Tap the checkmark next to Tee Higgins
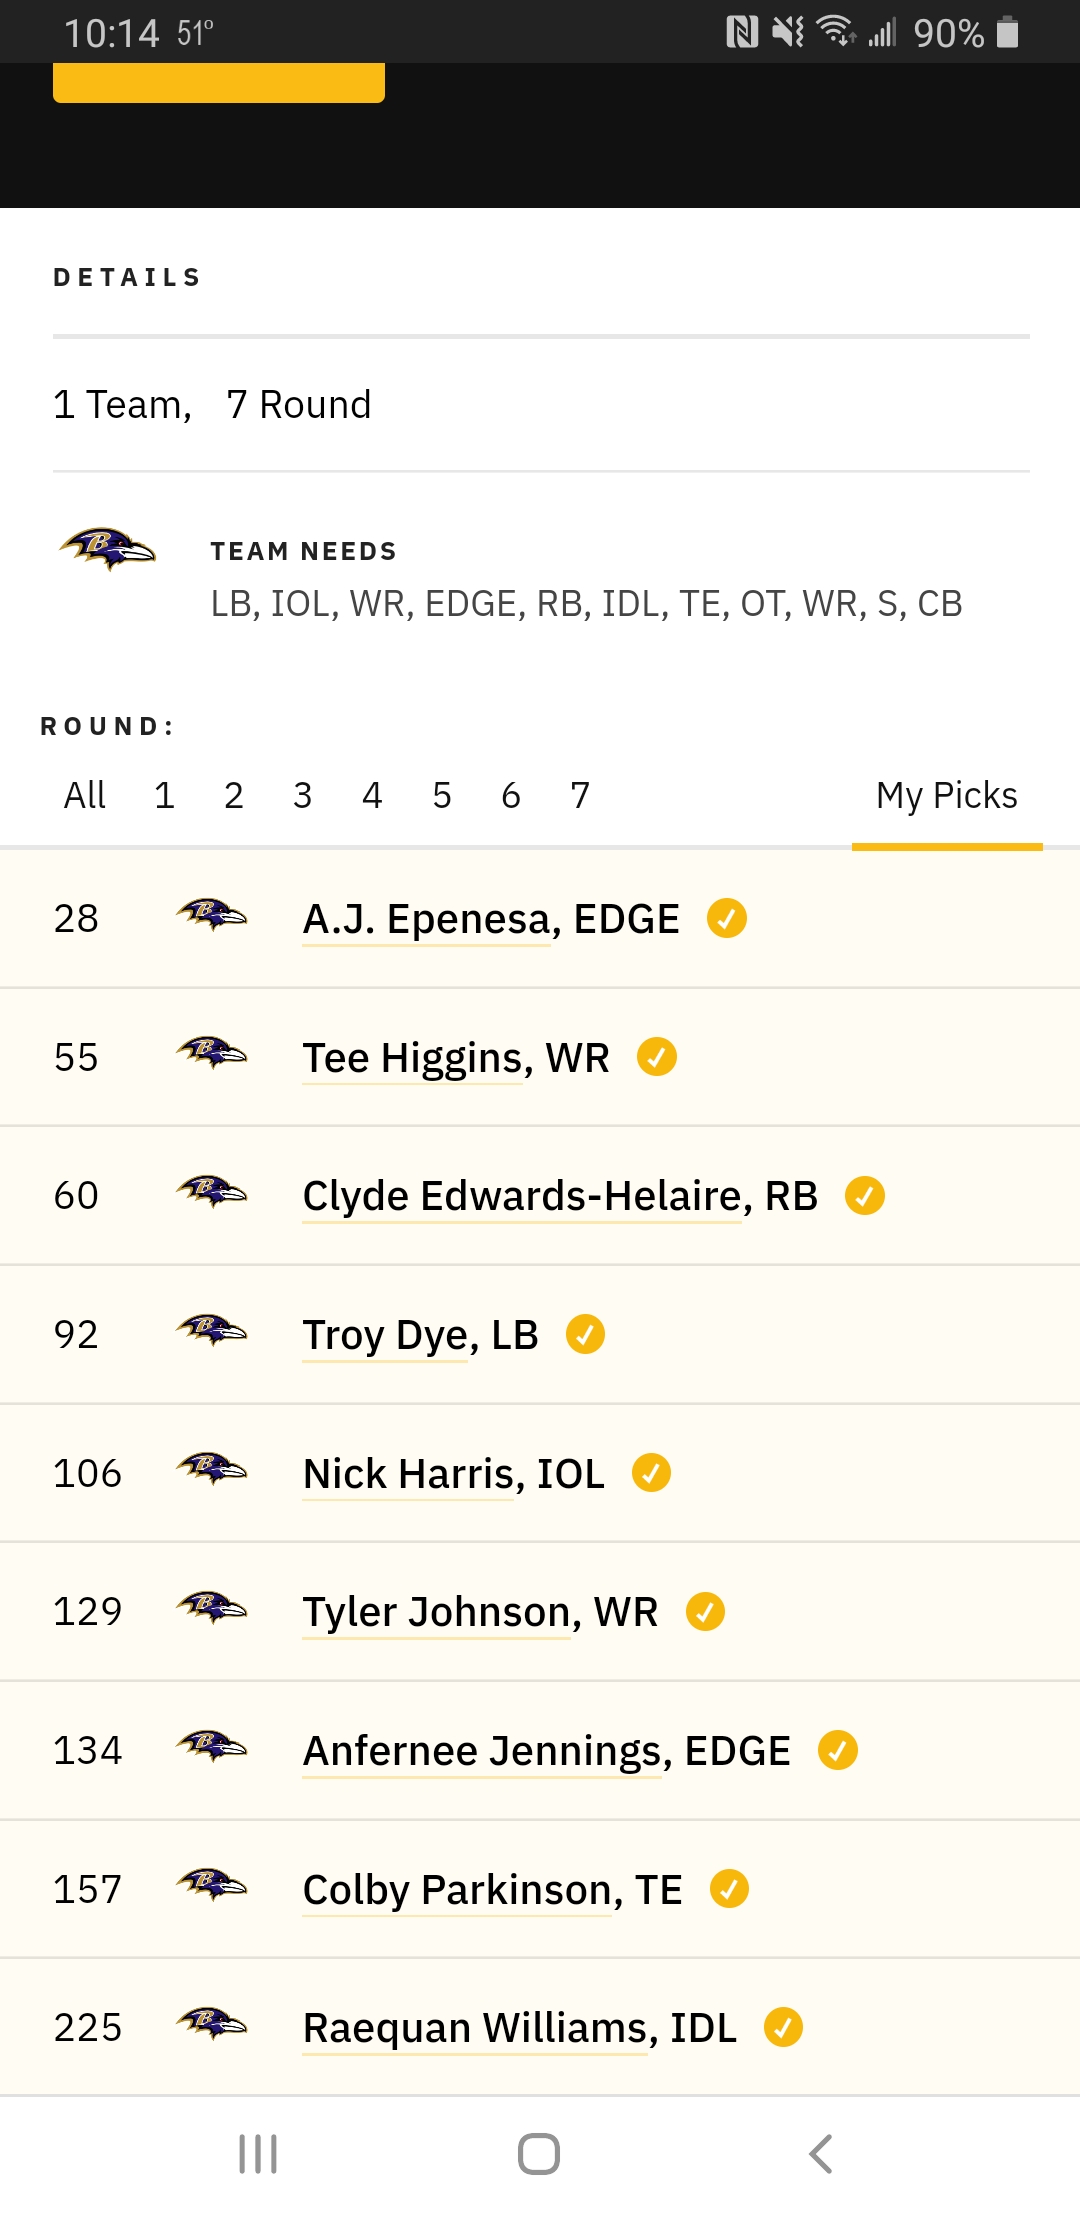1080x2220 pixels. click(x=657, y=1057)
